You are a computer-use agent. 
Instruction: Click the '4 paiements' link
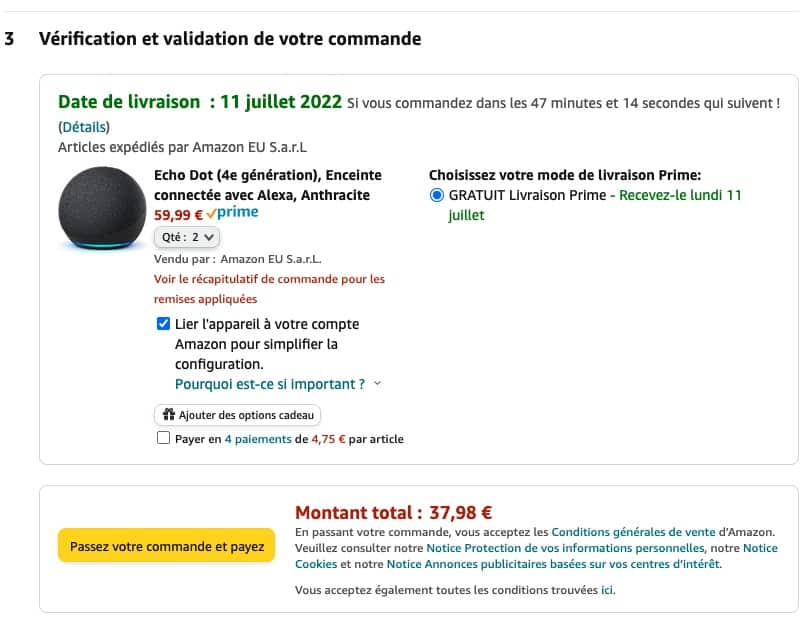[258, 439]
